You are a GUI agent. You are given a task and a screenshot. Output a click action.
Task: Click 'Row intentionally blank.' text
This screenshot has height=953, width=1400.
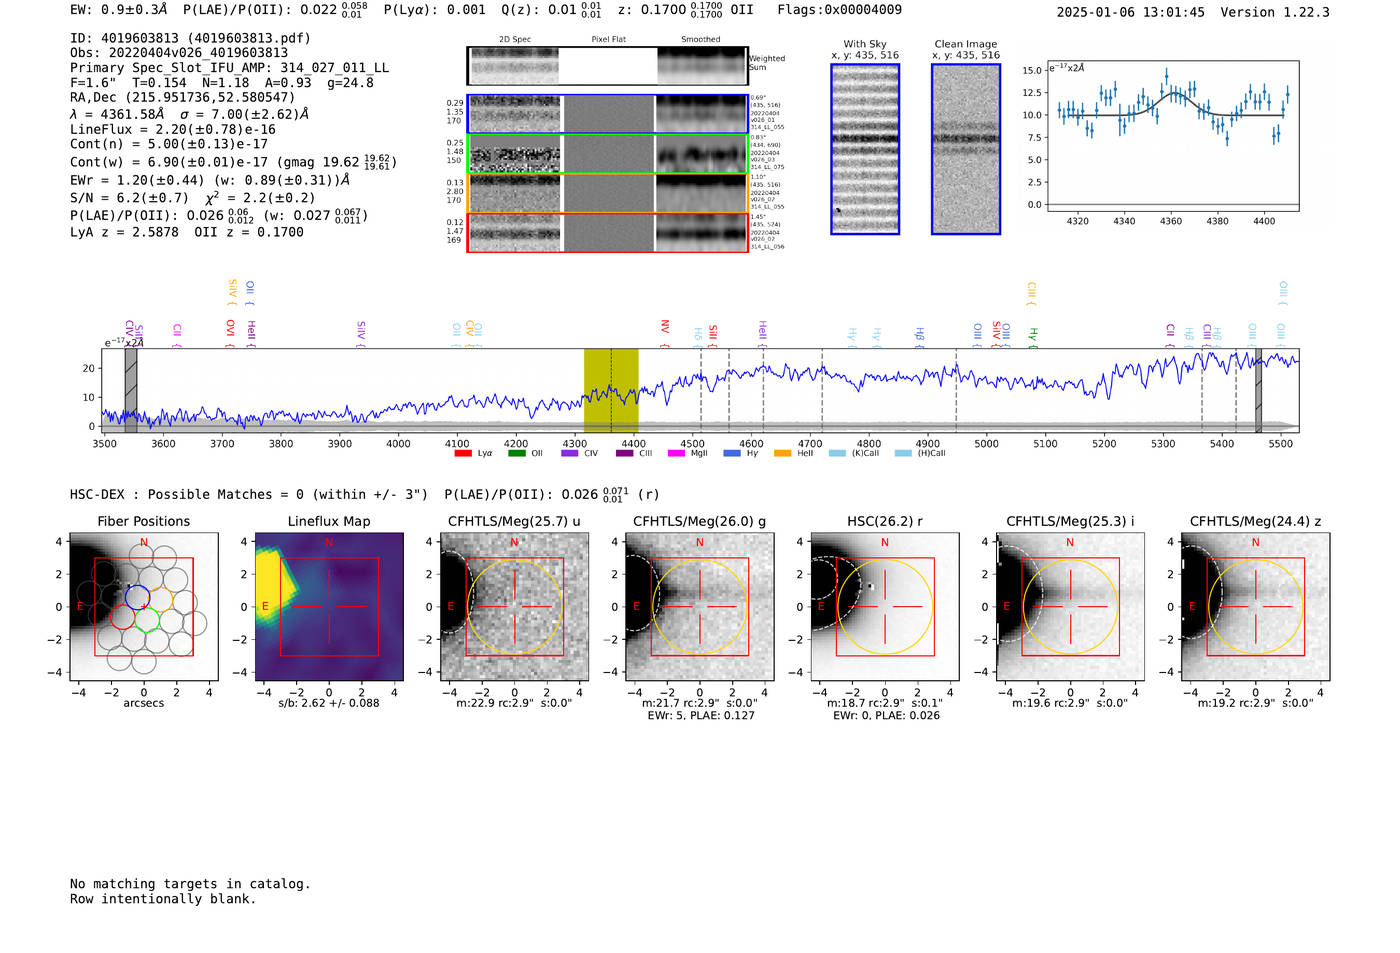[163, 899]
